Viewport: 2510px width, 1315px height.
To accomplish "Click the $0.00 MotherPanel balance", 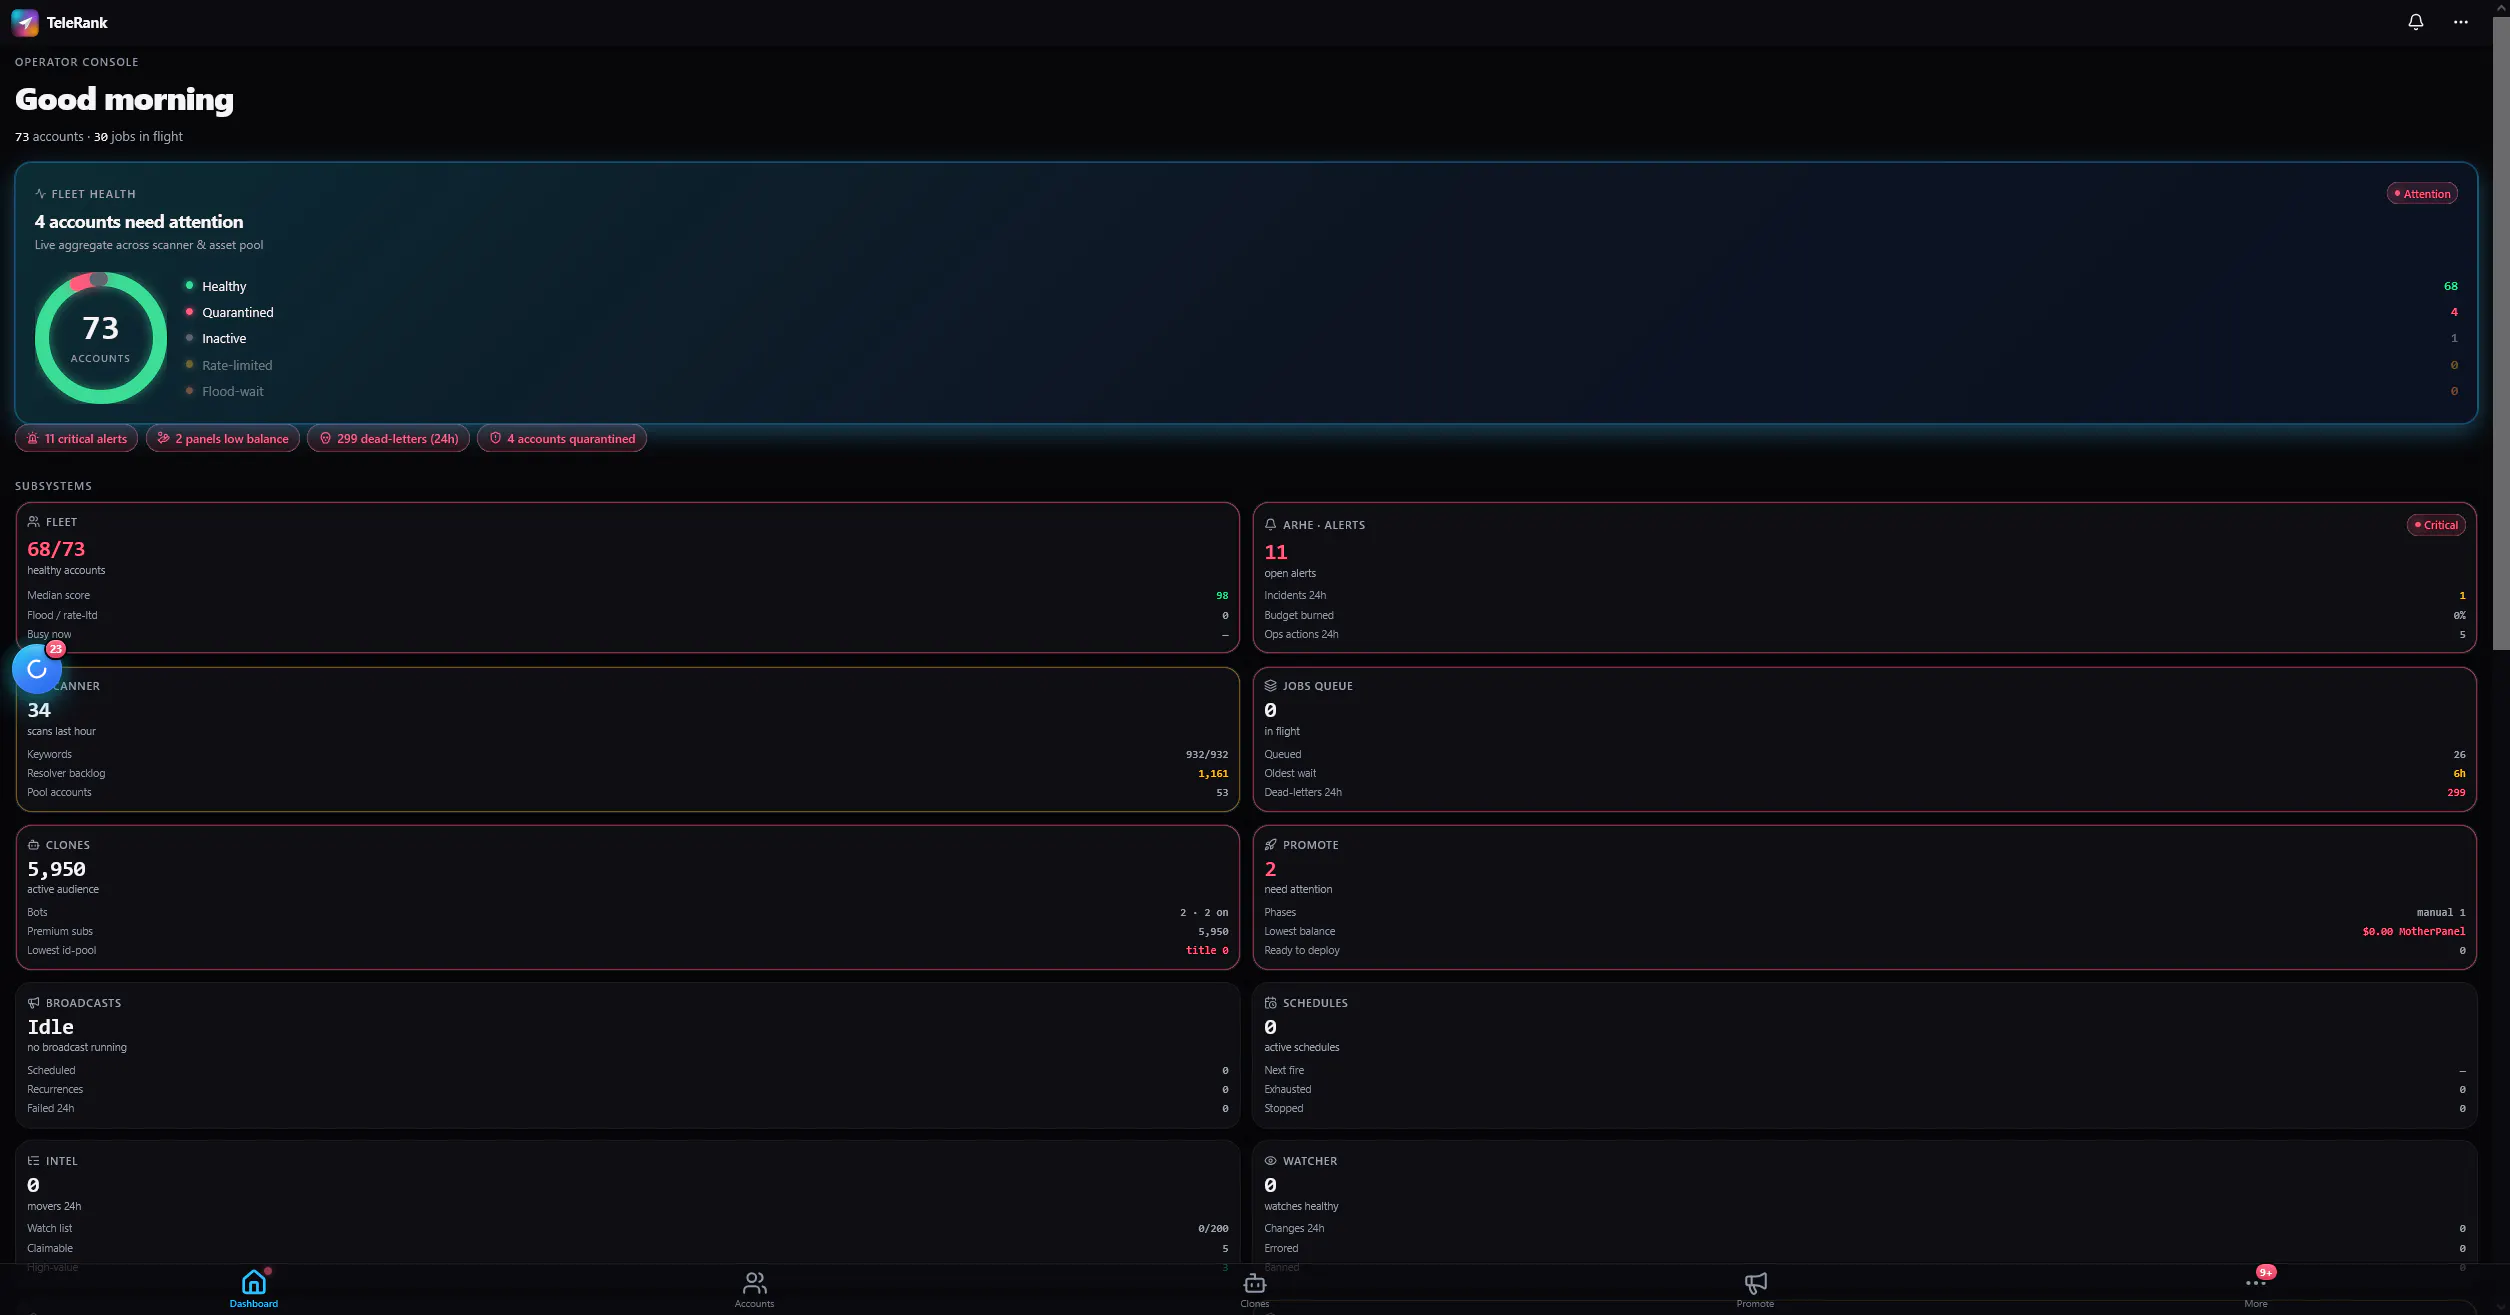I will point(2414,932).
